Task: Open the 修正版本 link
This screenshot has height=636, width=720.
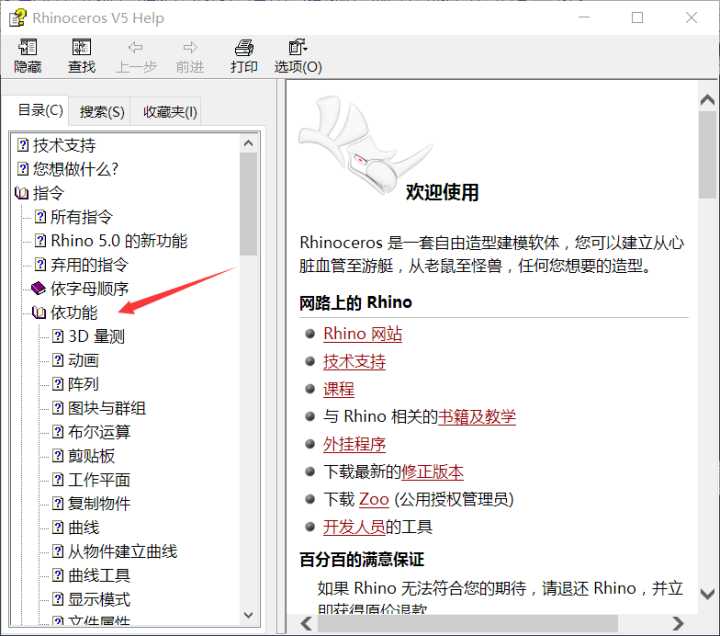Action: click(x=432, y=472)
